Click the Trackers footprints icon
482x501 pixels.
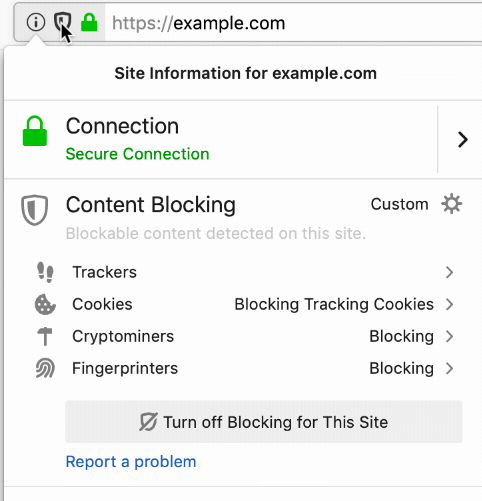(45, 272)
